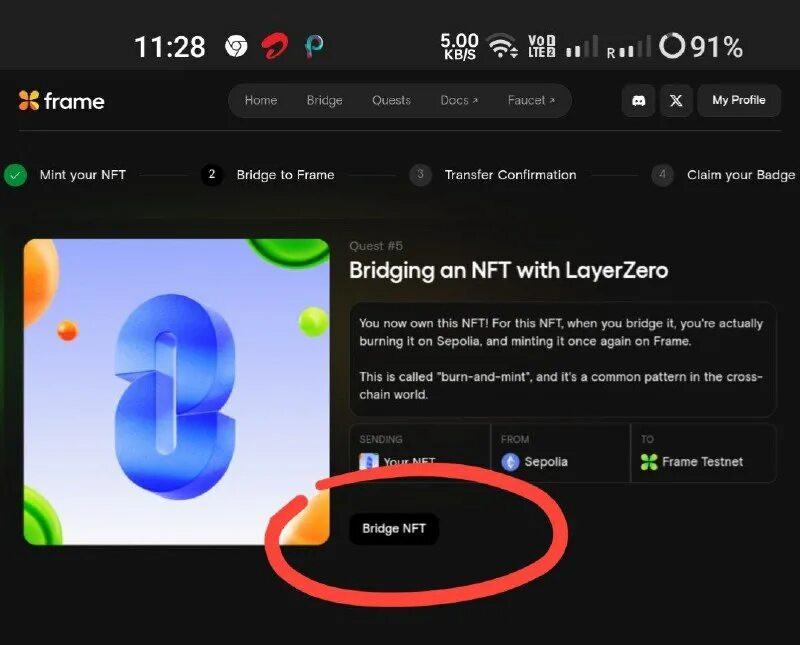Click the Bridge NFT button
800x645 pixels.
tap(394, 529)
